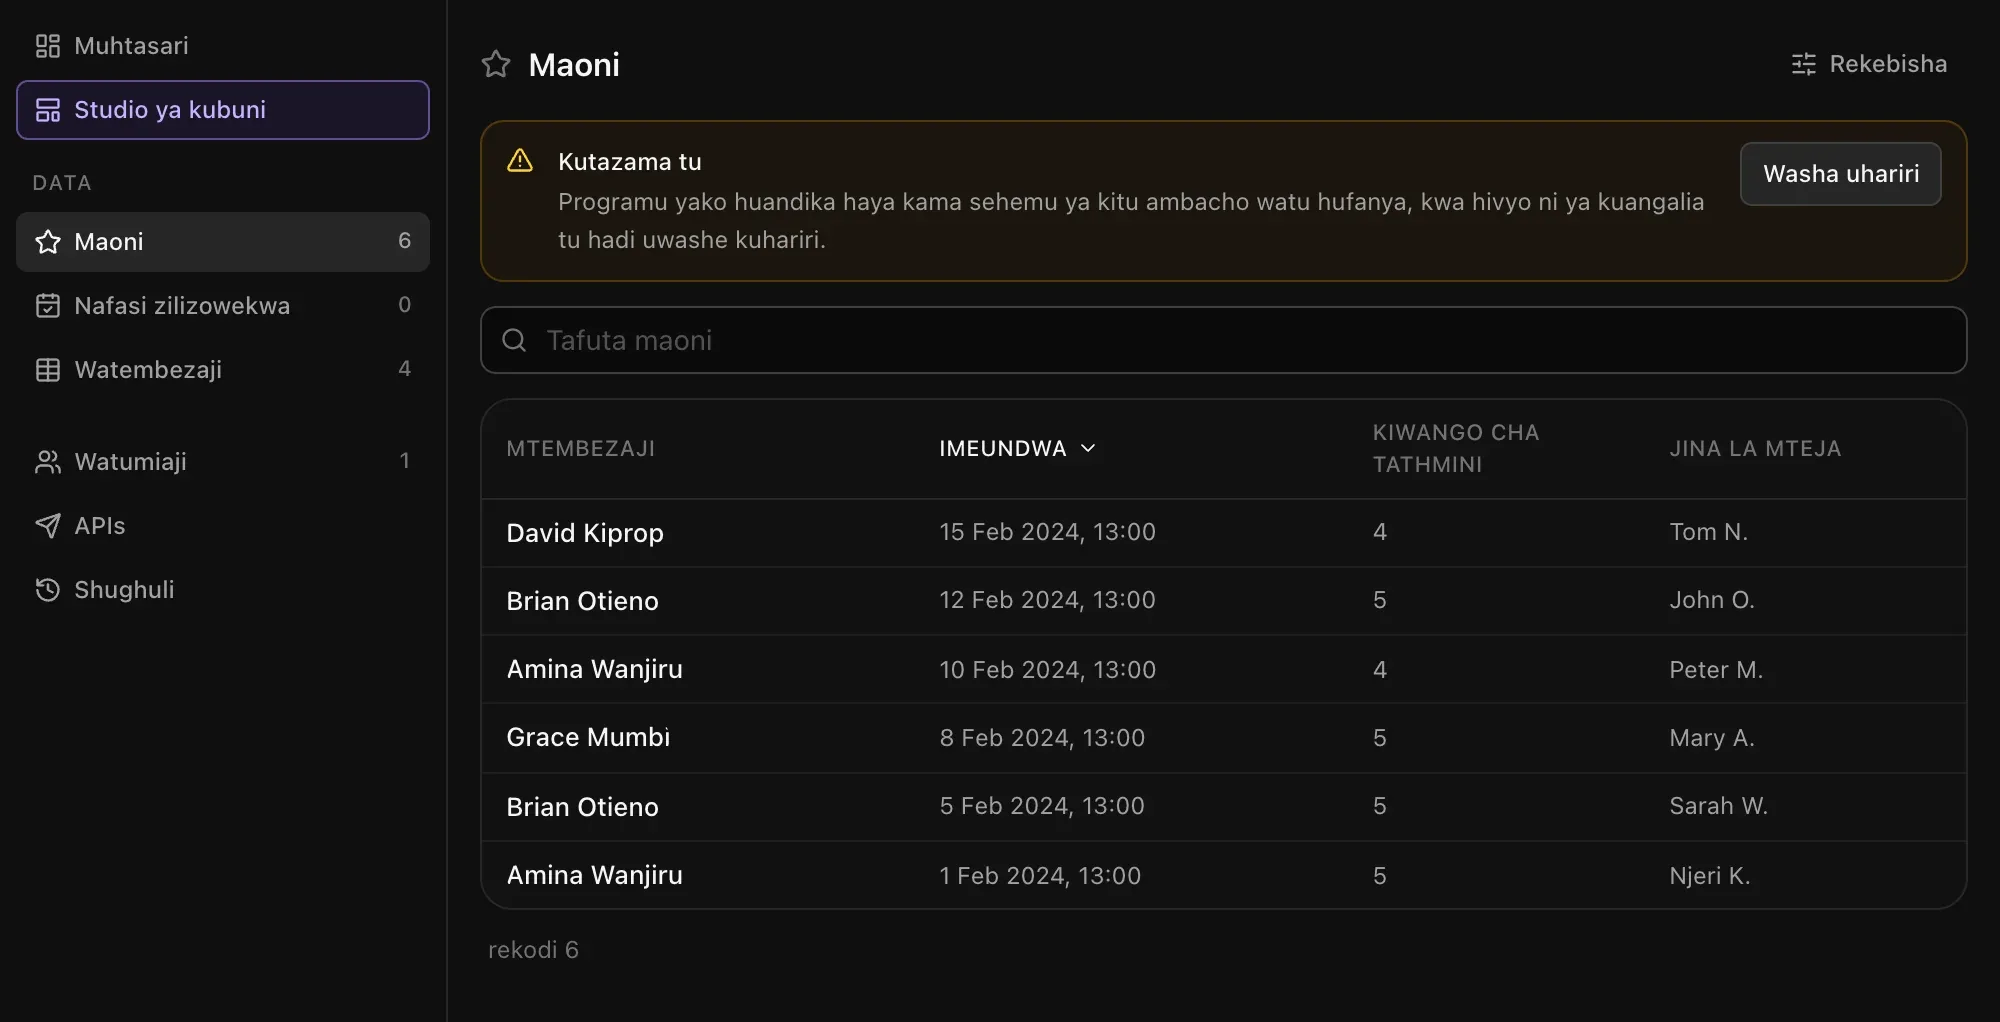This screenshot has height=1022, width=2000.
Task: Click the Rekebisha button
Action: pyautogui.click(x=1869, y=64)
